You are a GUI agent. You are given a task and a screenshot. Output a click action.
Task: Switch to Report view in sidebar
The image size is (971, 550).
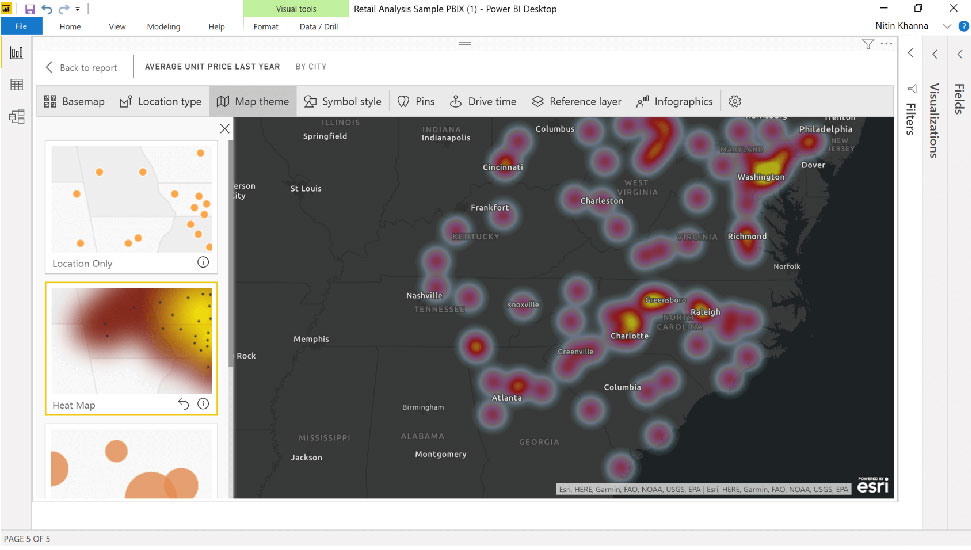[x=16, y=53]
